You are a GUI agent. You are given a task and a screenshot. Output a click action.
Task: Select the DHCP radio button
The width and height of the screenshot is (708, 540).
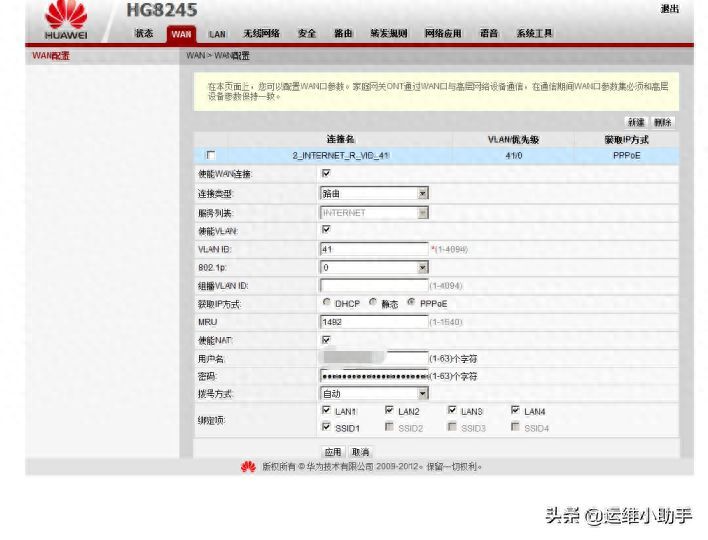[326, 302]
